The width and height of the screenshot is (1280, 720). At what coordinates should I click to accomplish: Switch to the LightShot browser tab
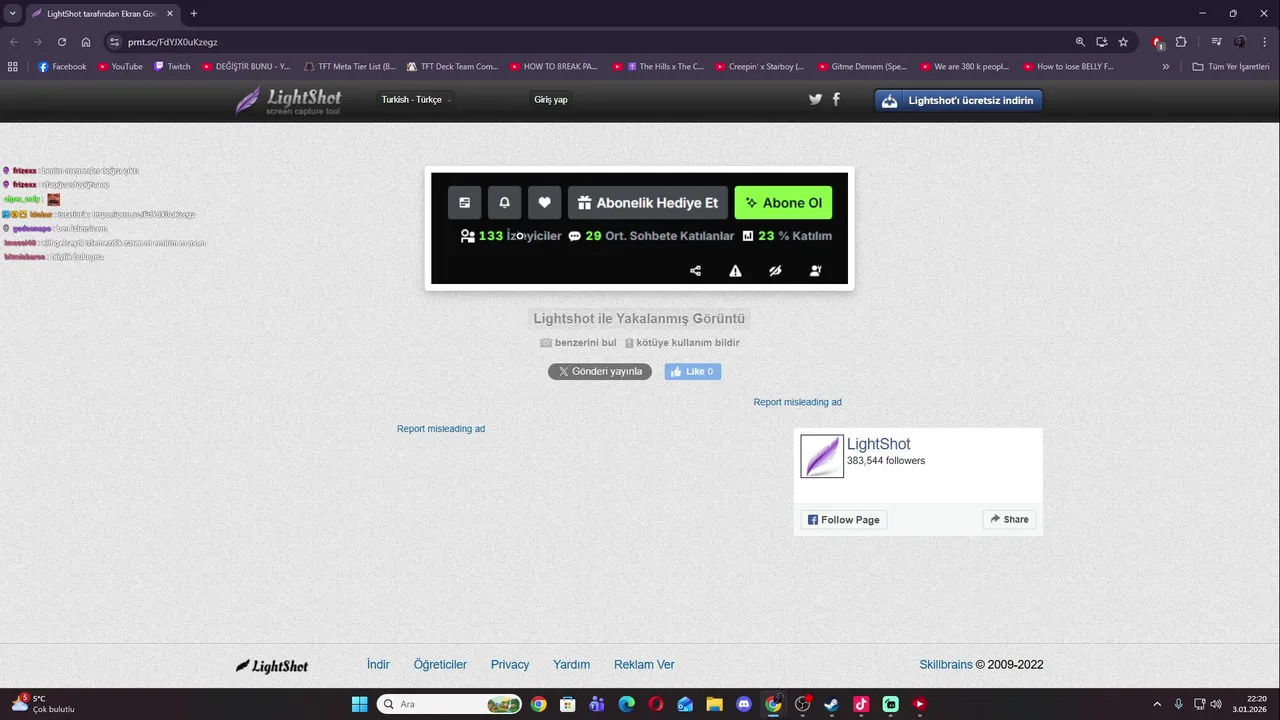coord(100,14)
